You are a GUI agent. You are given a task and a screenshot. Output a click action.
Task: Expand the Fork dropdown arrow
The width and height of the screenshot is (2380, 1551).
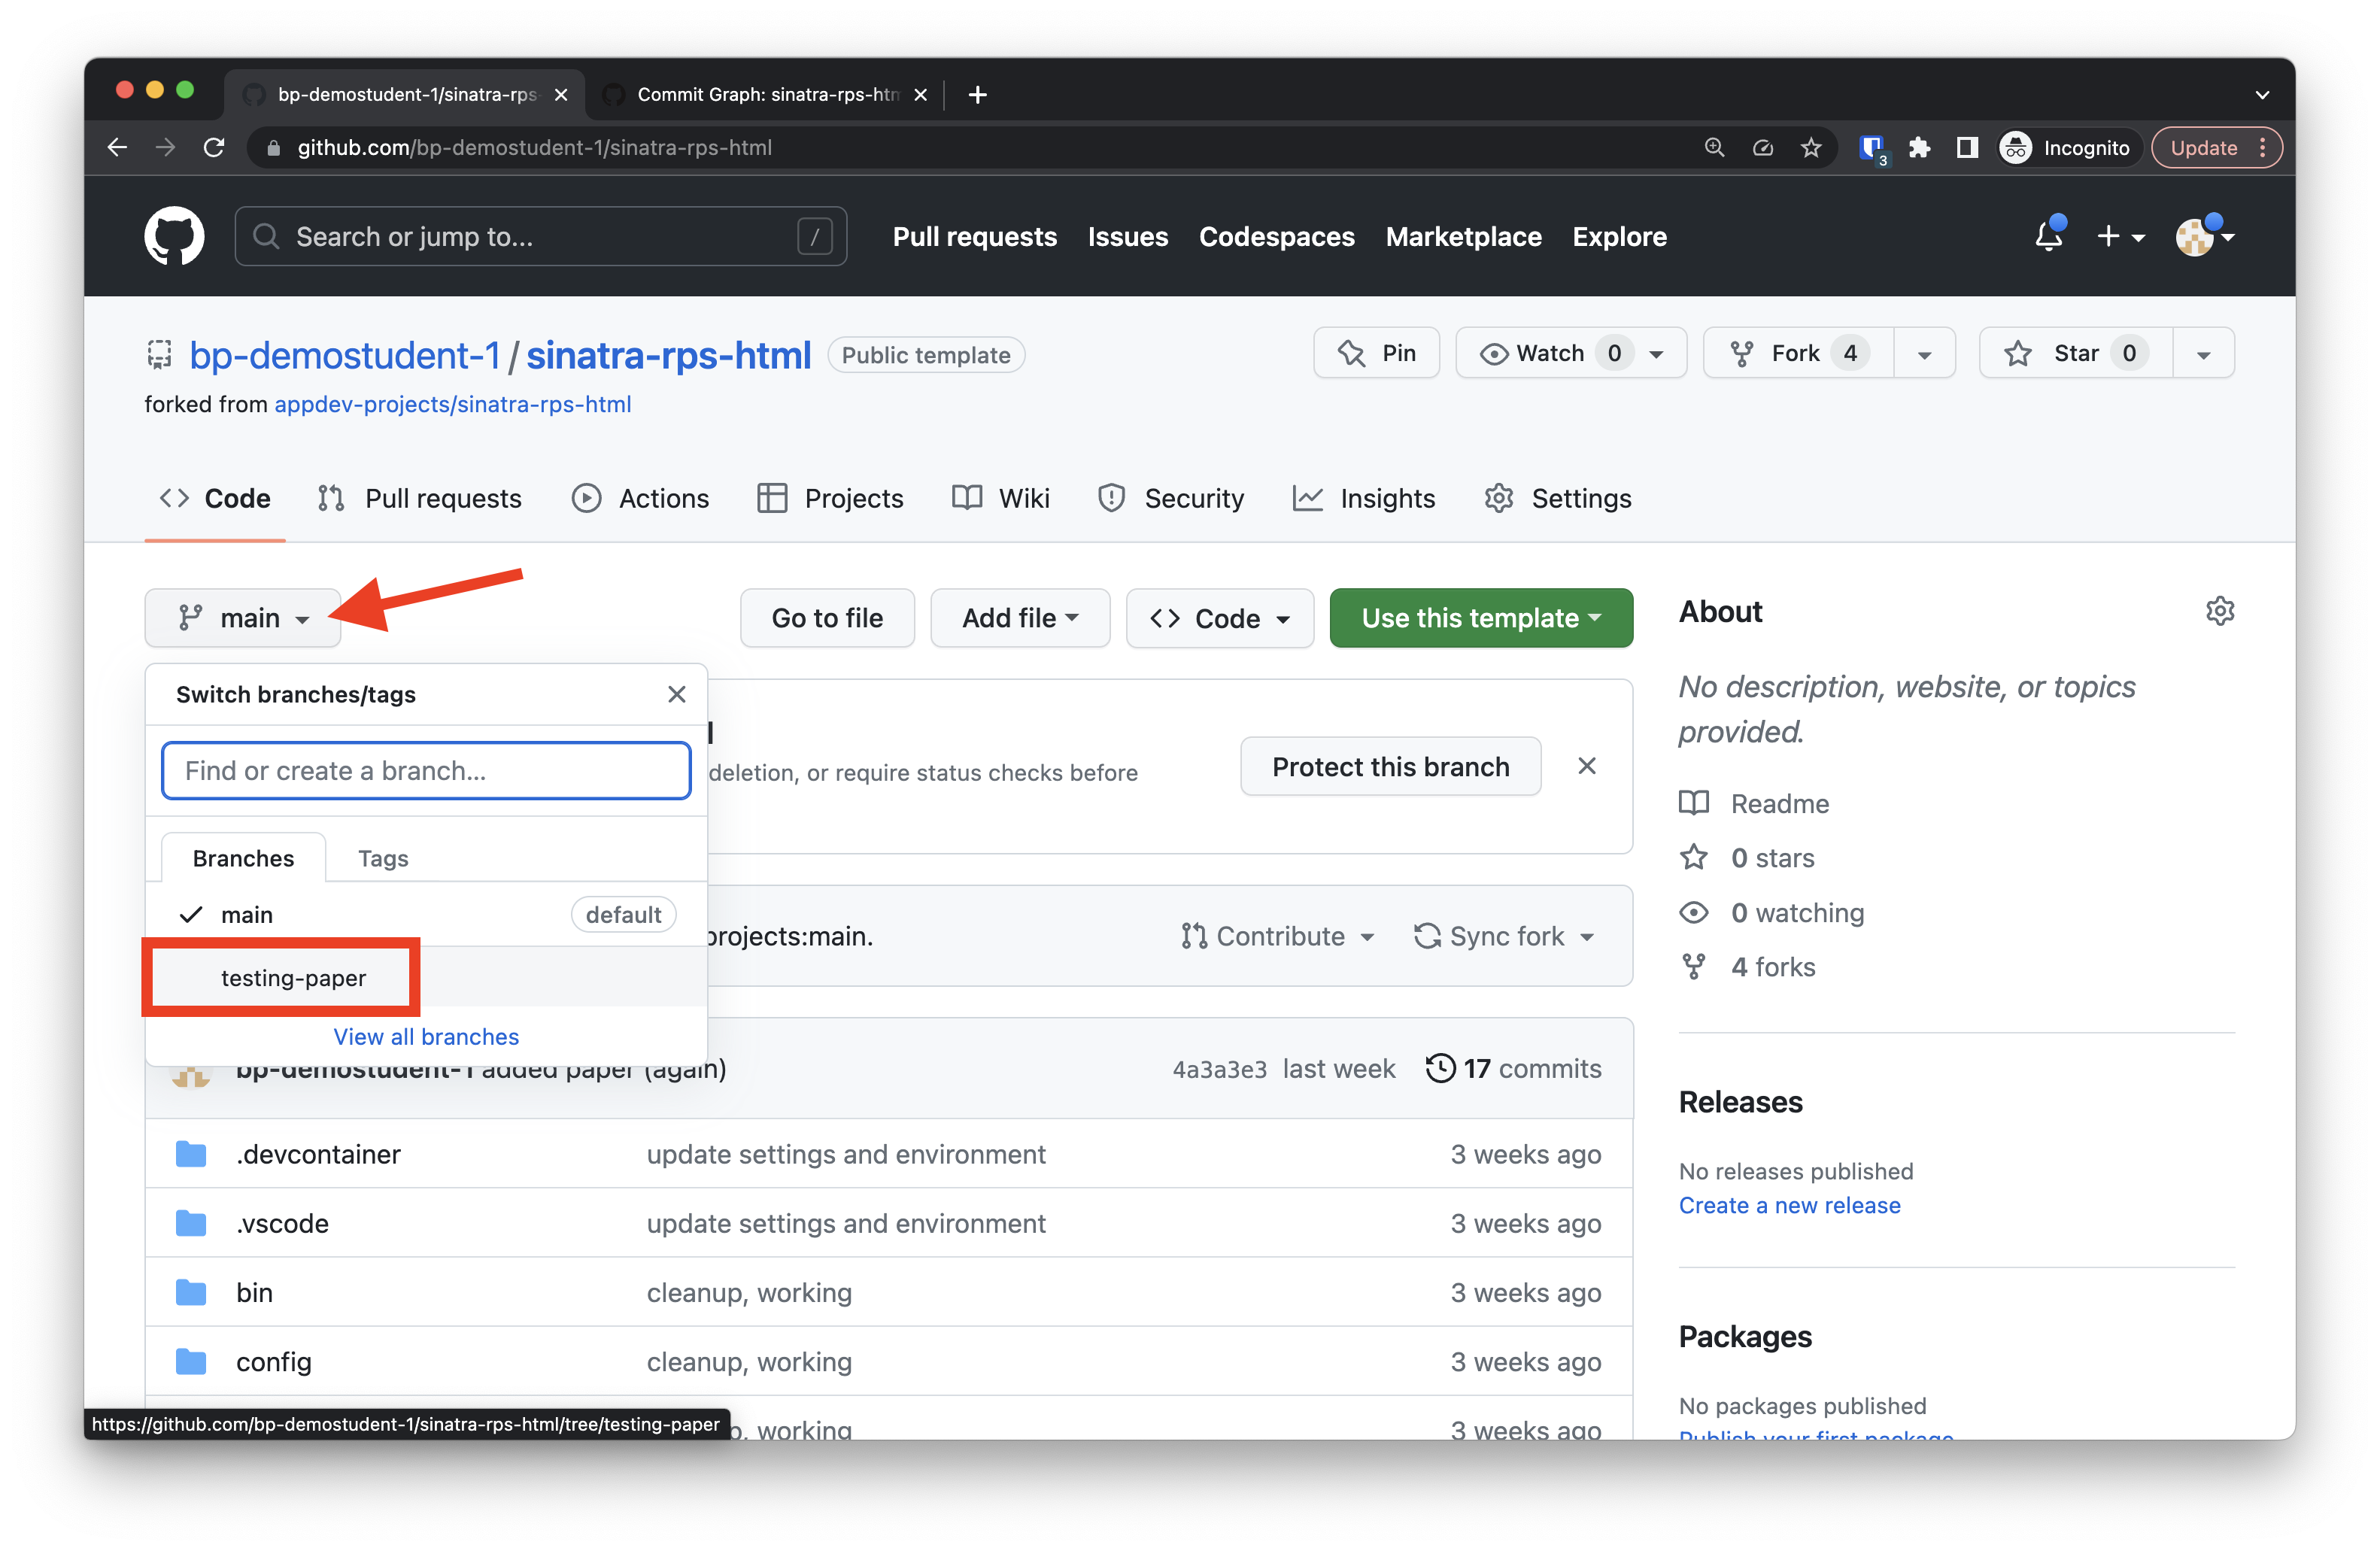coord(1924,354)
